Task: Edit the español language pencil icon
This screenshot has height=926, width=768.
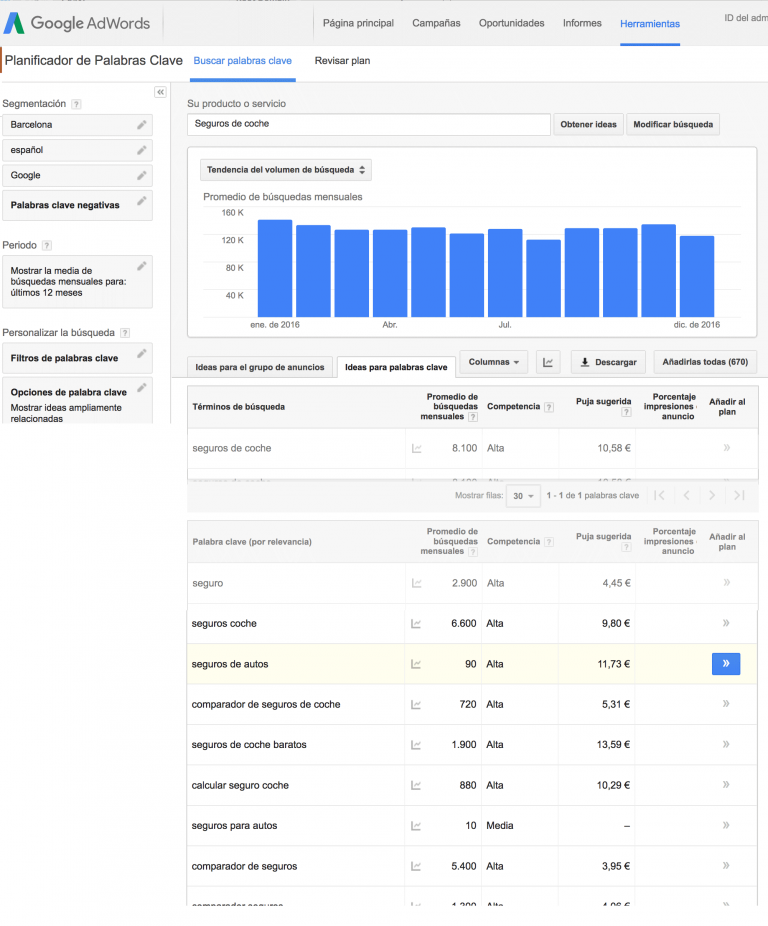Action: pos(142,150)
